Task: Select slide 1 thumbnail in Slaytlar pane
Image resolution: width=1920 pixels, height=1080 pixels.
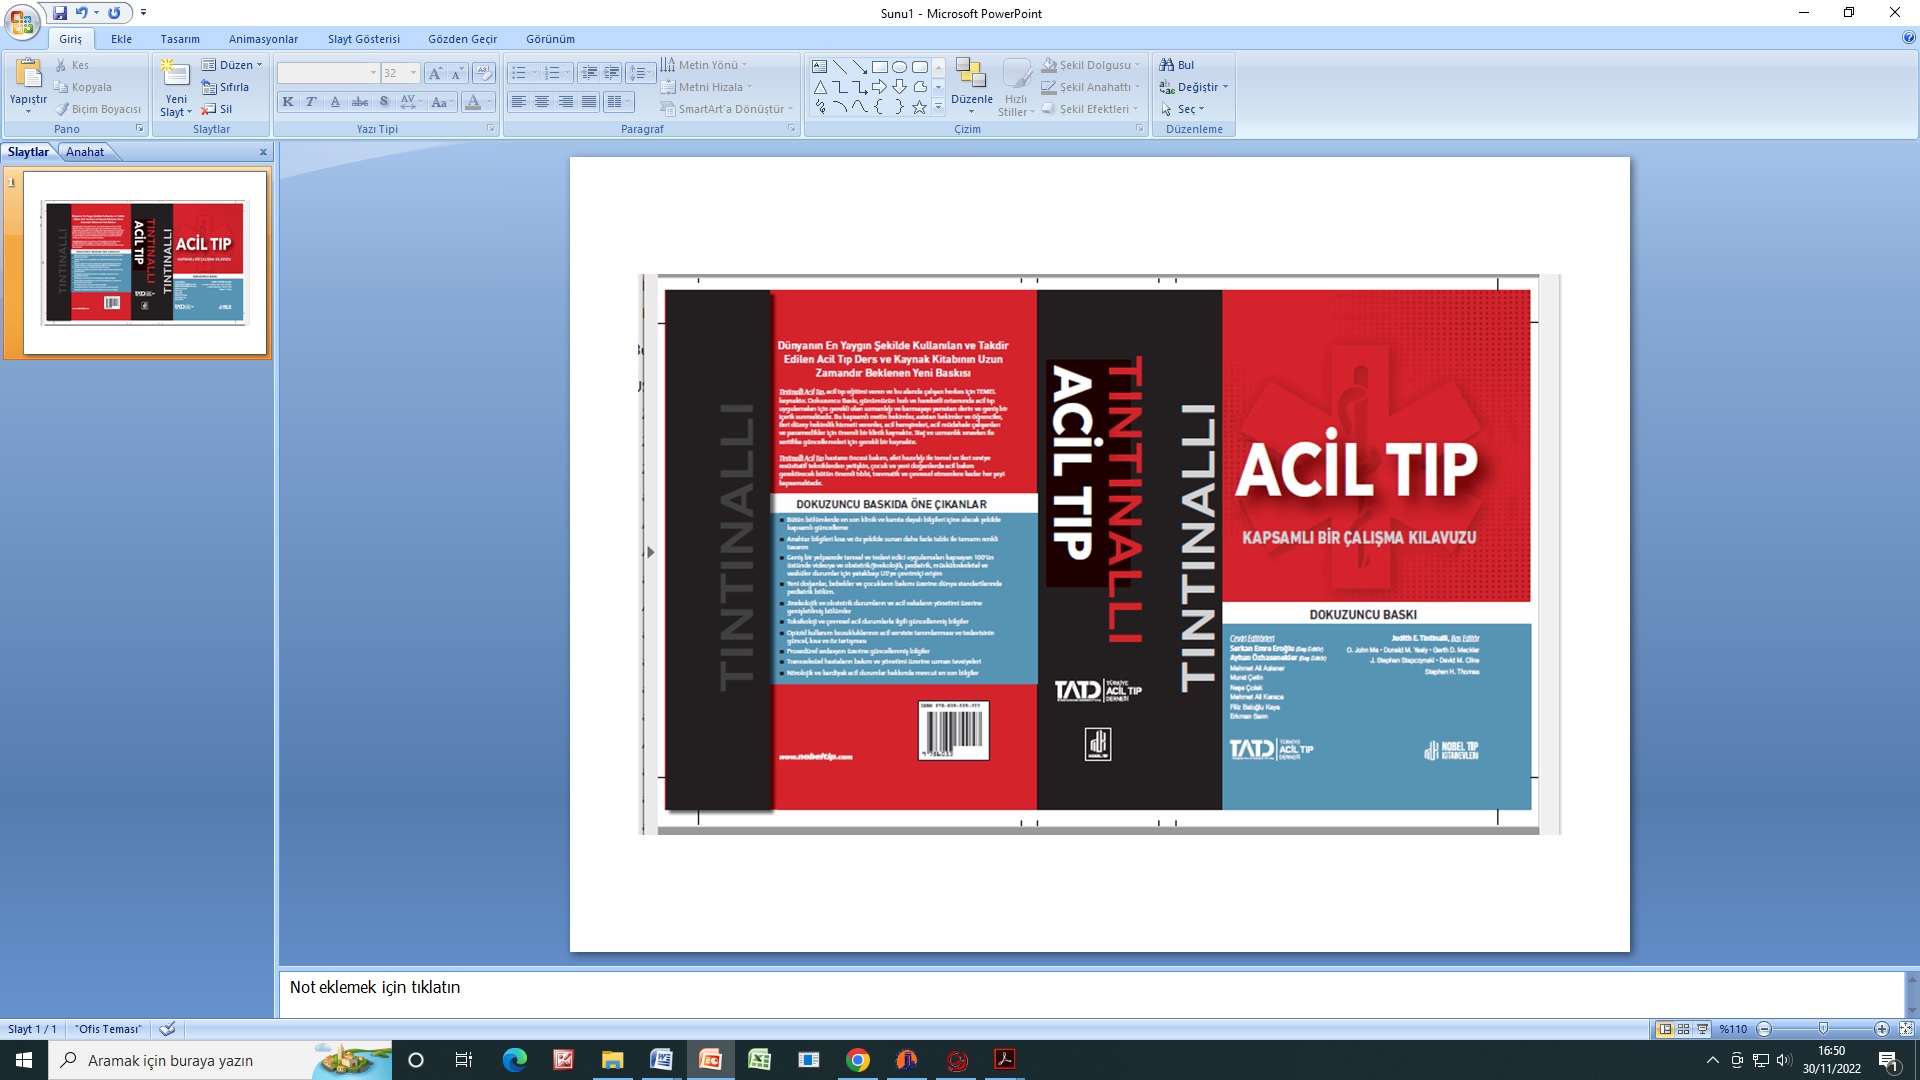Action: 145,262
